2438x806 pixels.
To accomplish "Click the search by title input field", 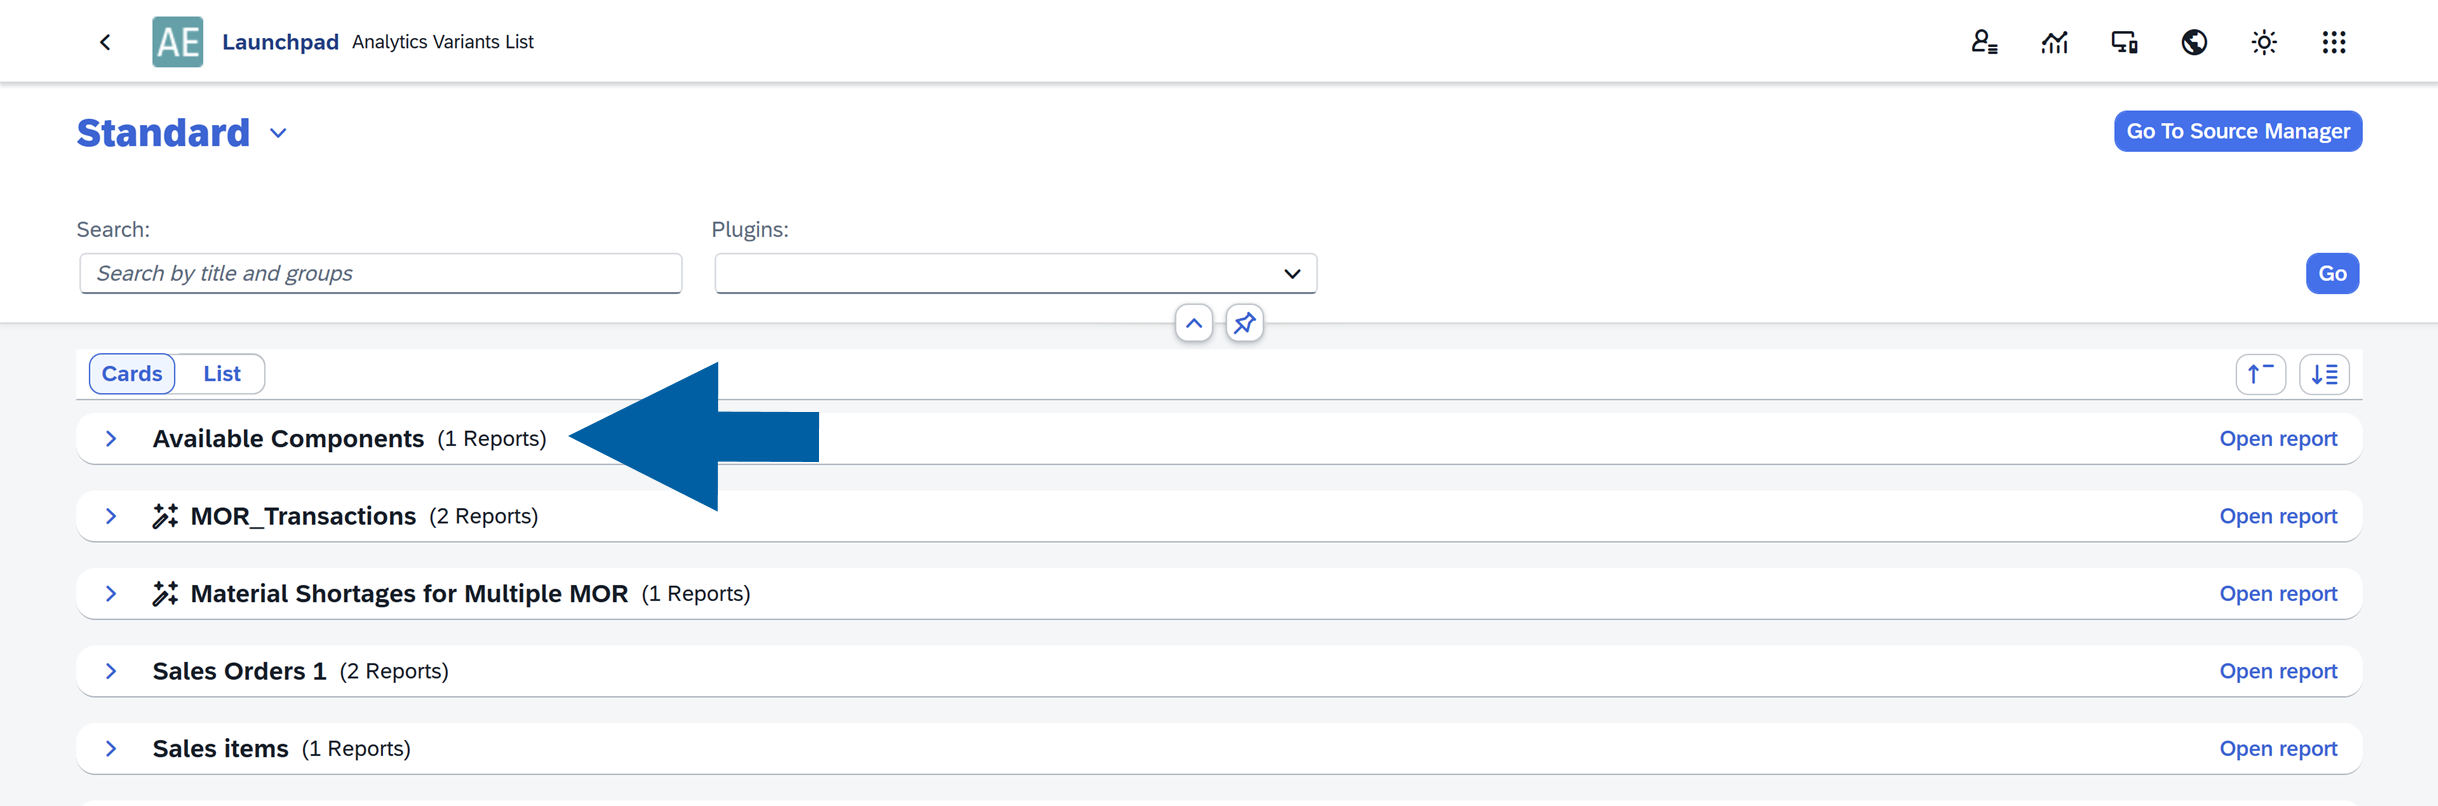I will 380,273.
